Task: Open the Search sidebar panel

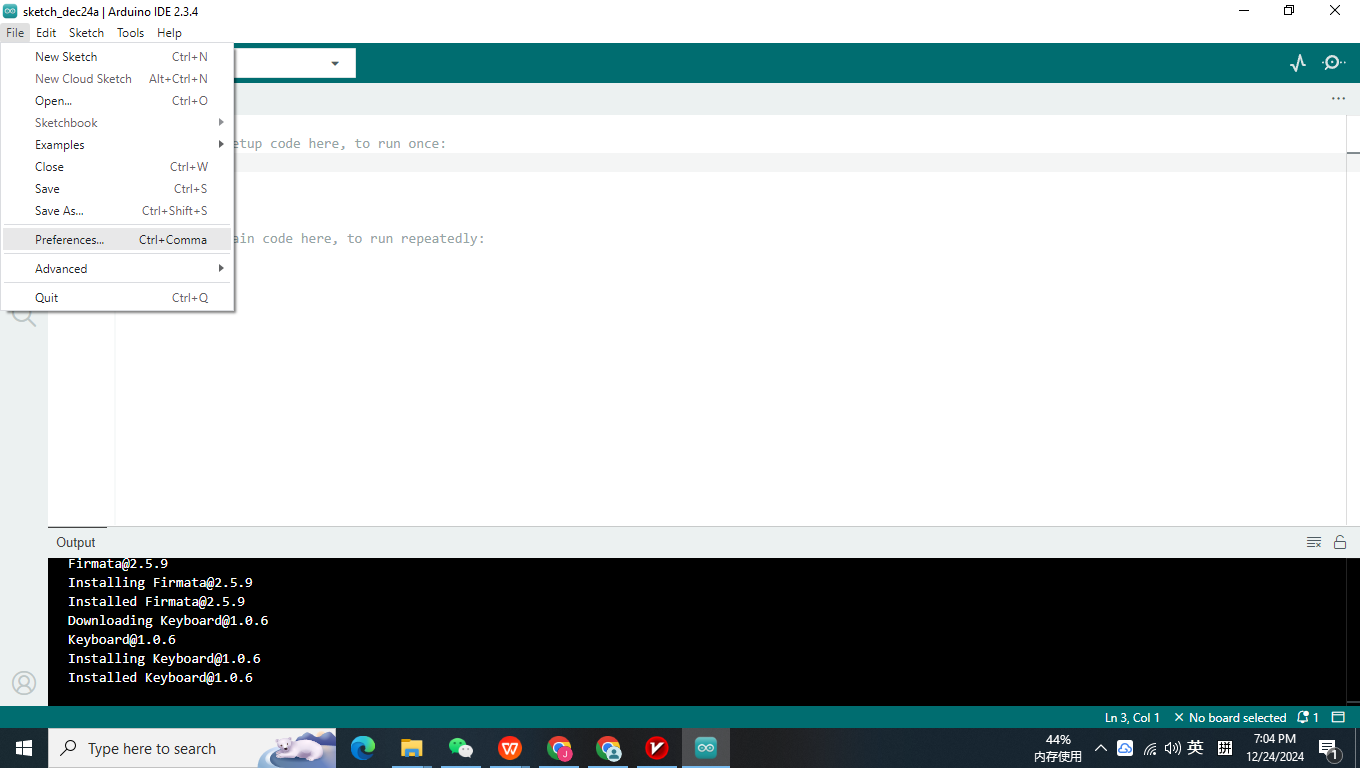Action: [x=24, y=317]
